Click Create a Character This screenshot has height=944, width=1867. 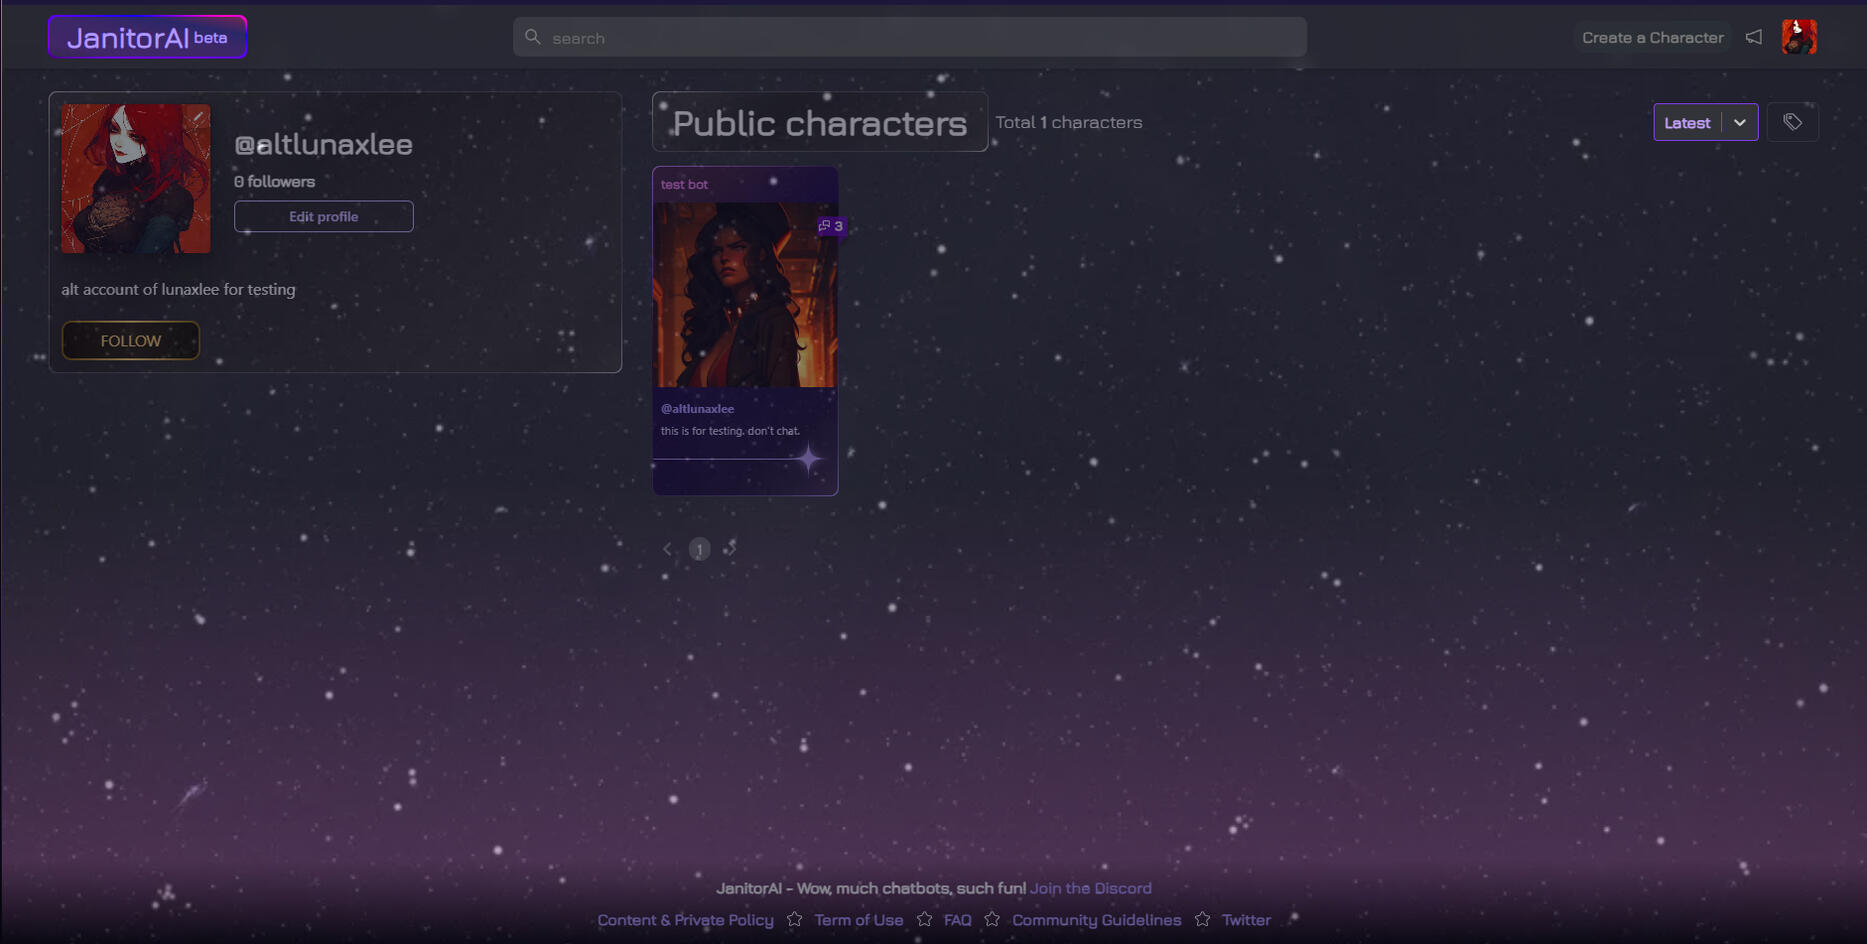[1652, 38]
